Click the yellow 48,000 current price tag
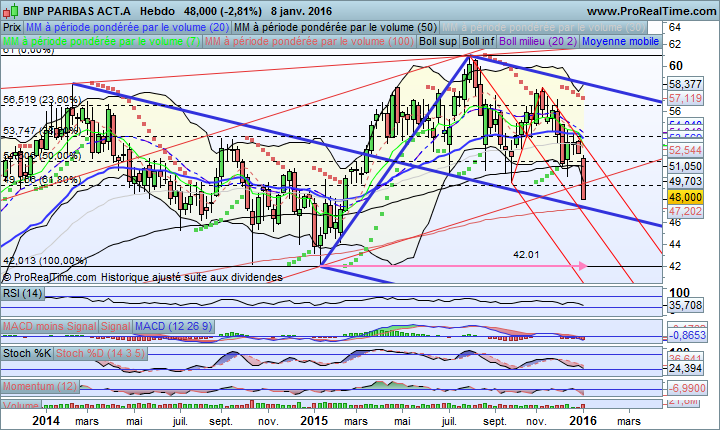 pyautogui.click(x=685, y=197)
